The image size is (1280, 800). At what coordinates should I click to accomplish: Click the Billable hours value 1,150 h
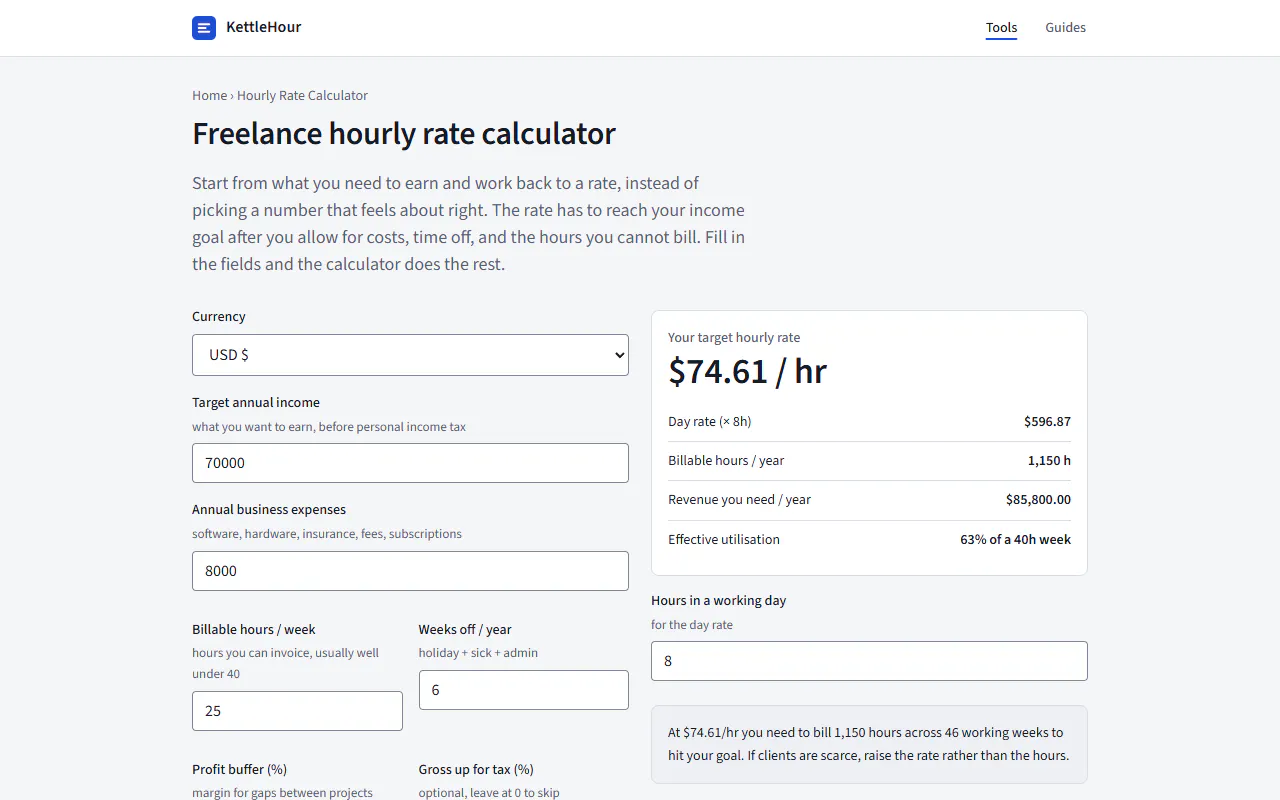[1049, 461]
